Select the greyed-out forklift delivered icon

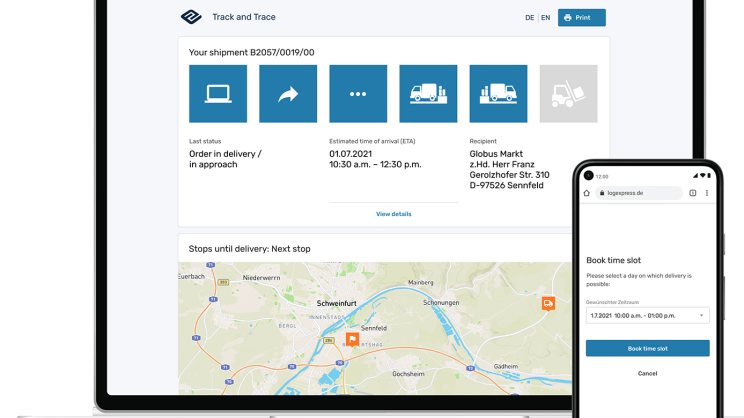coord(568,94)
